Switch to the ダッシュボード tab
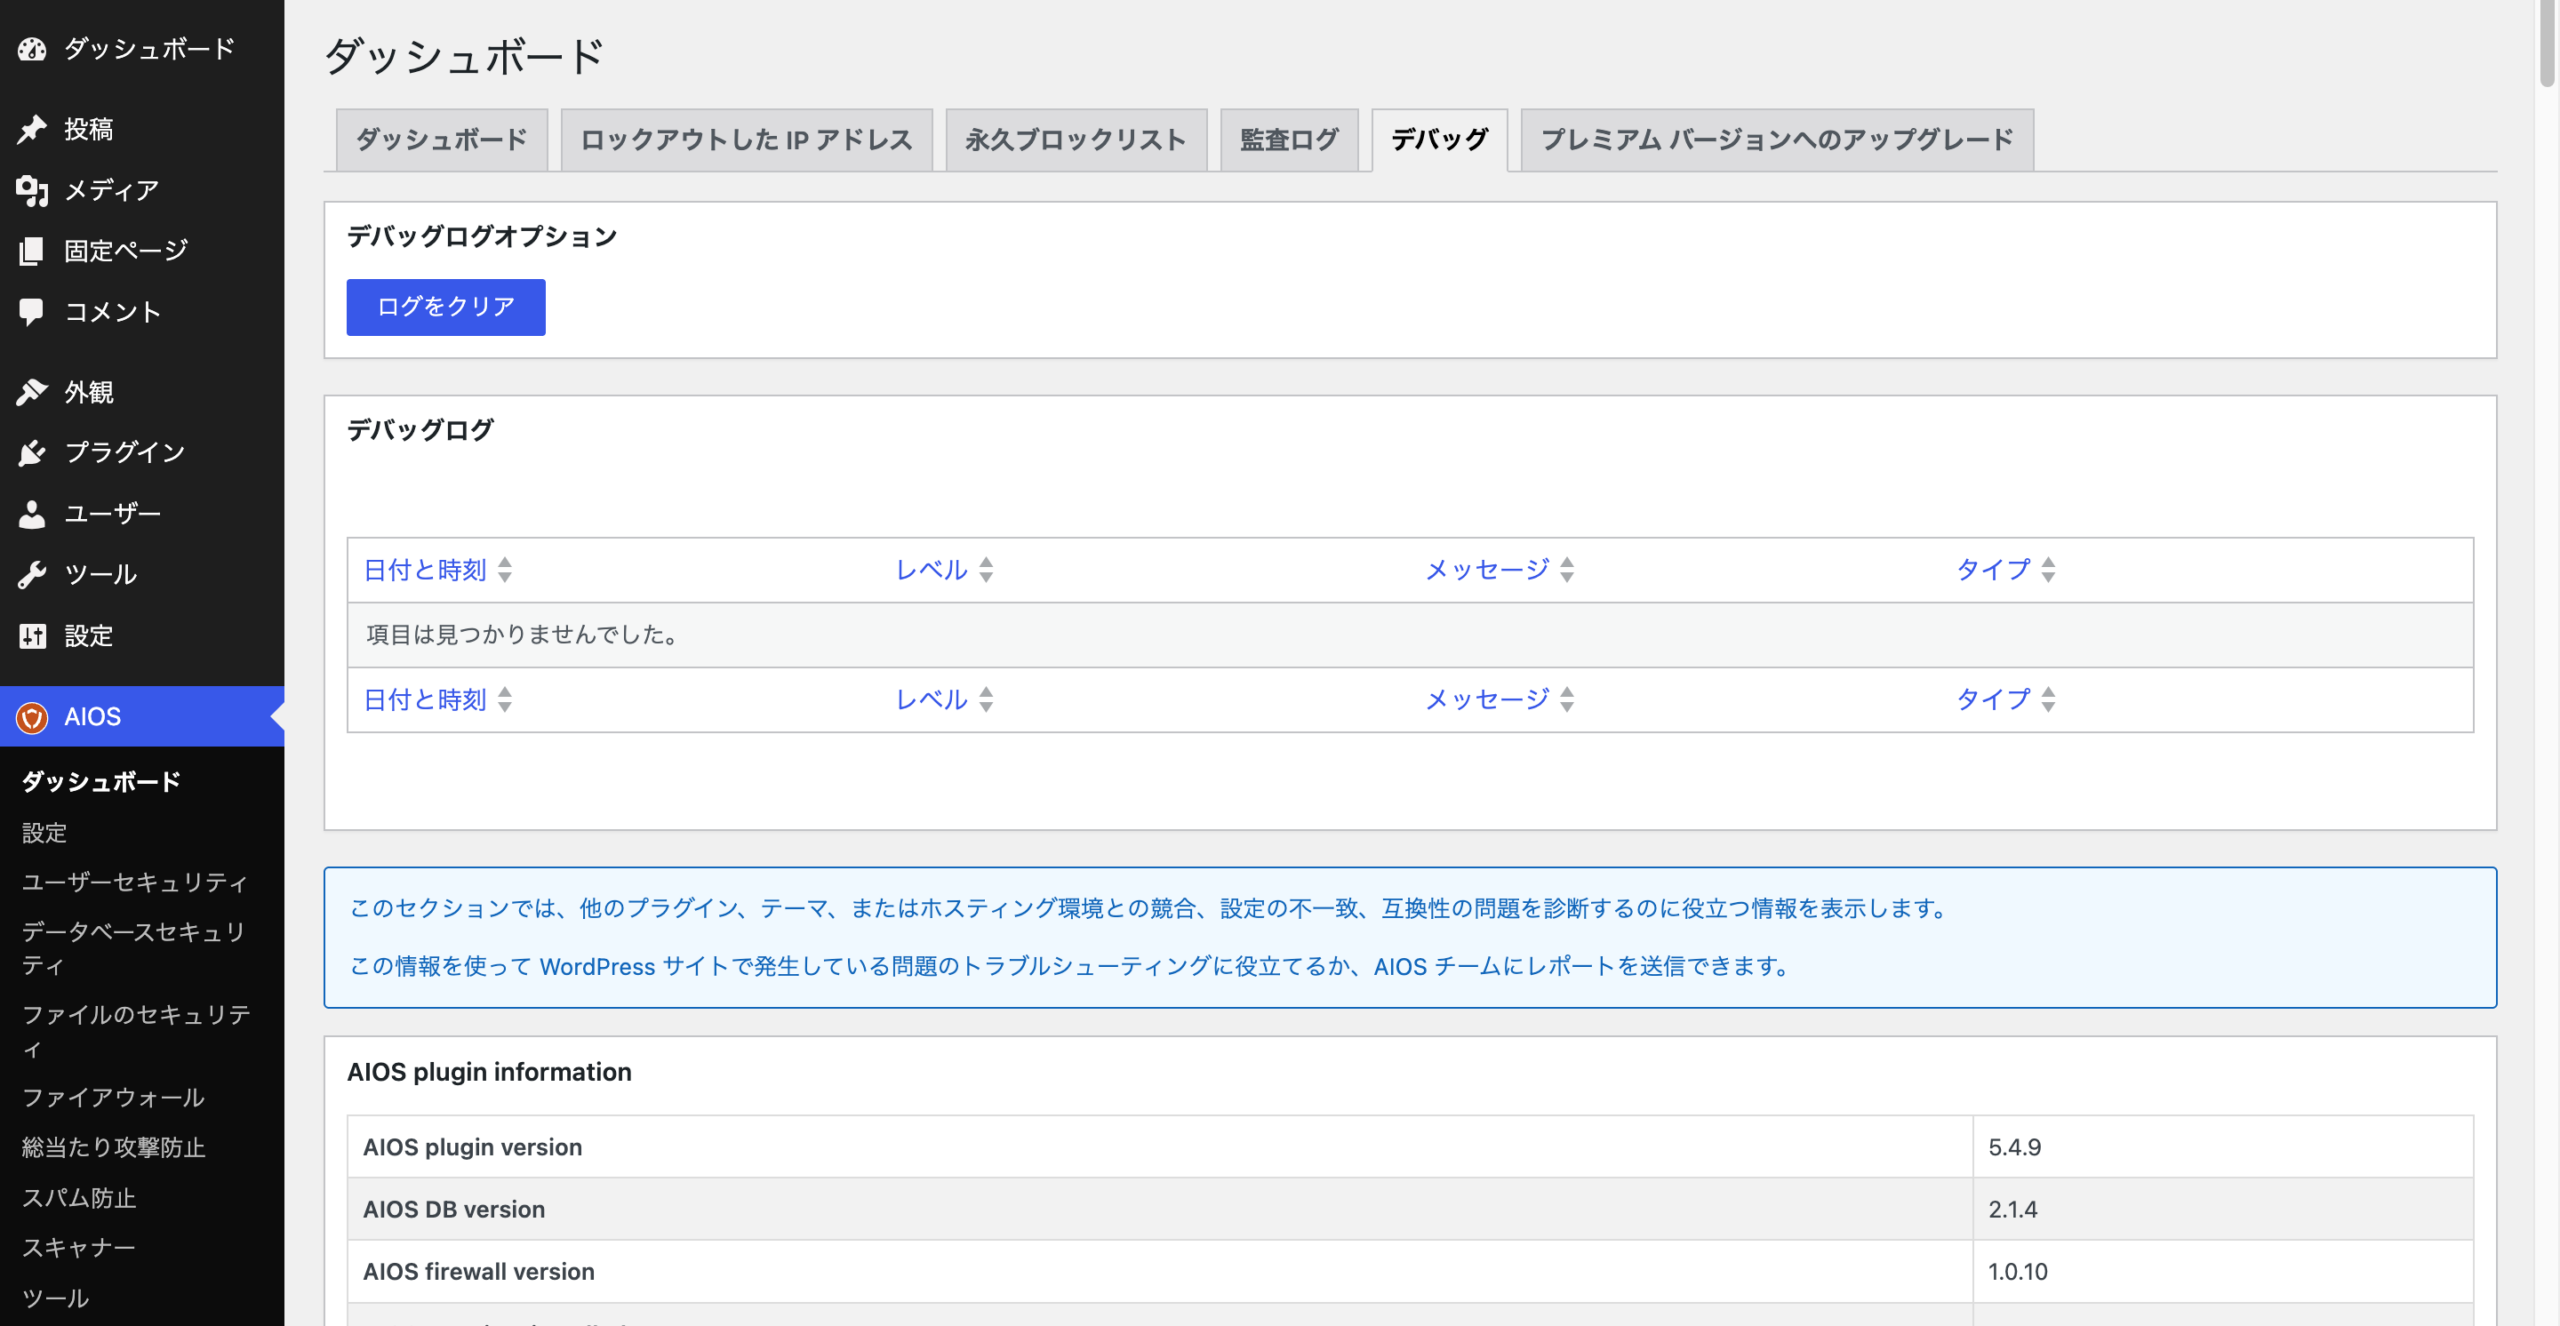This screenshot has height=1326, width=2560. coord(442,140)
